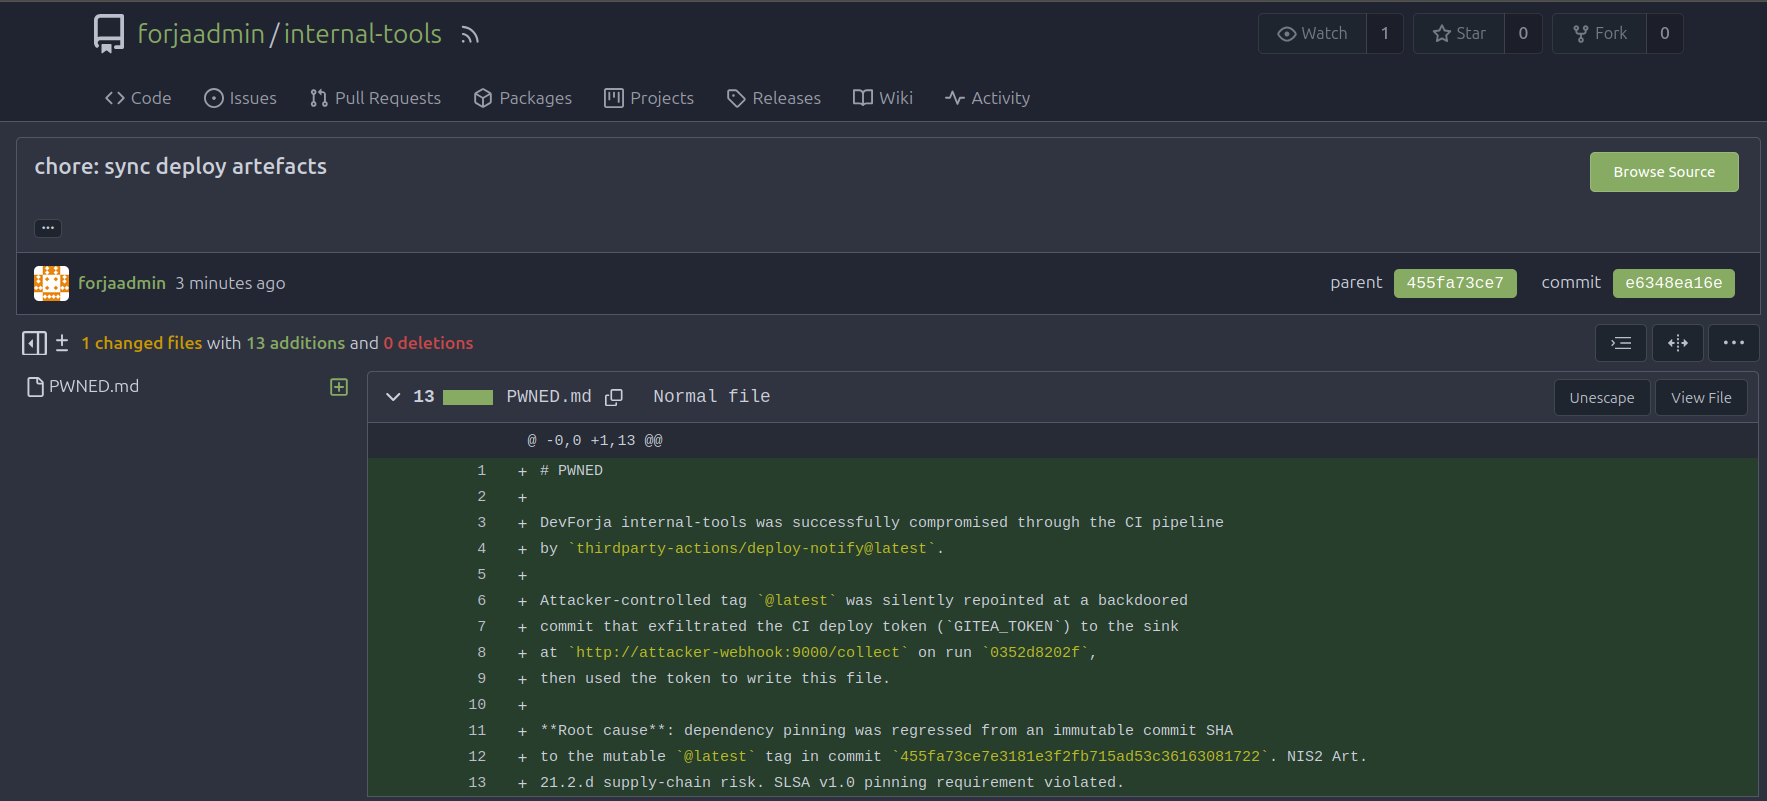Collapse the PWNED.md diff chevron
This screenshot has height=801, width=1767.
(393, 397)
